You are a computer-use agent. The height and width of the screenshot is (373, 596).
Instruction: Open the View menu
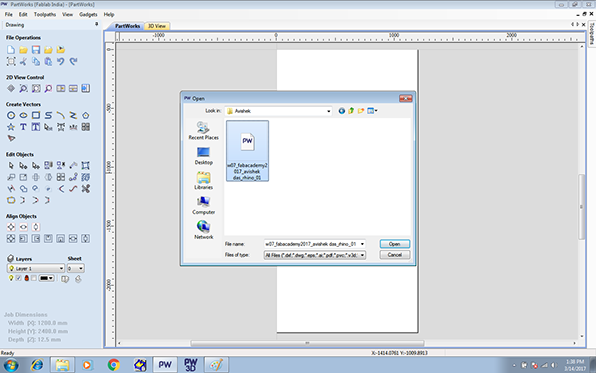(67, 14)
